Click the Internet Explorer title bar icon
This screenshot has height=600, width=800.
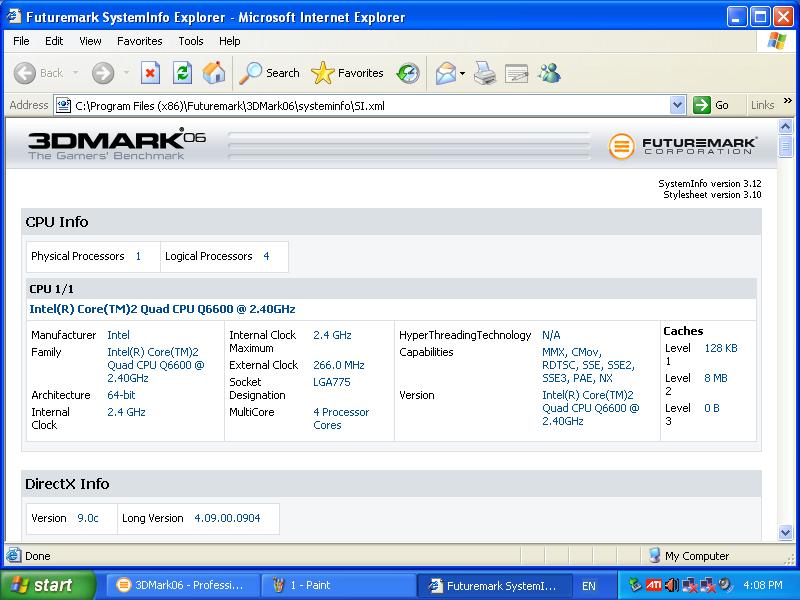pos(14,17)
